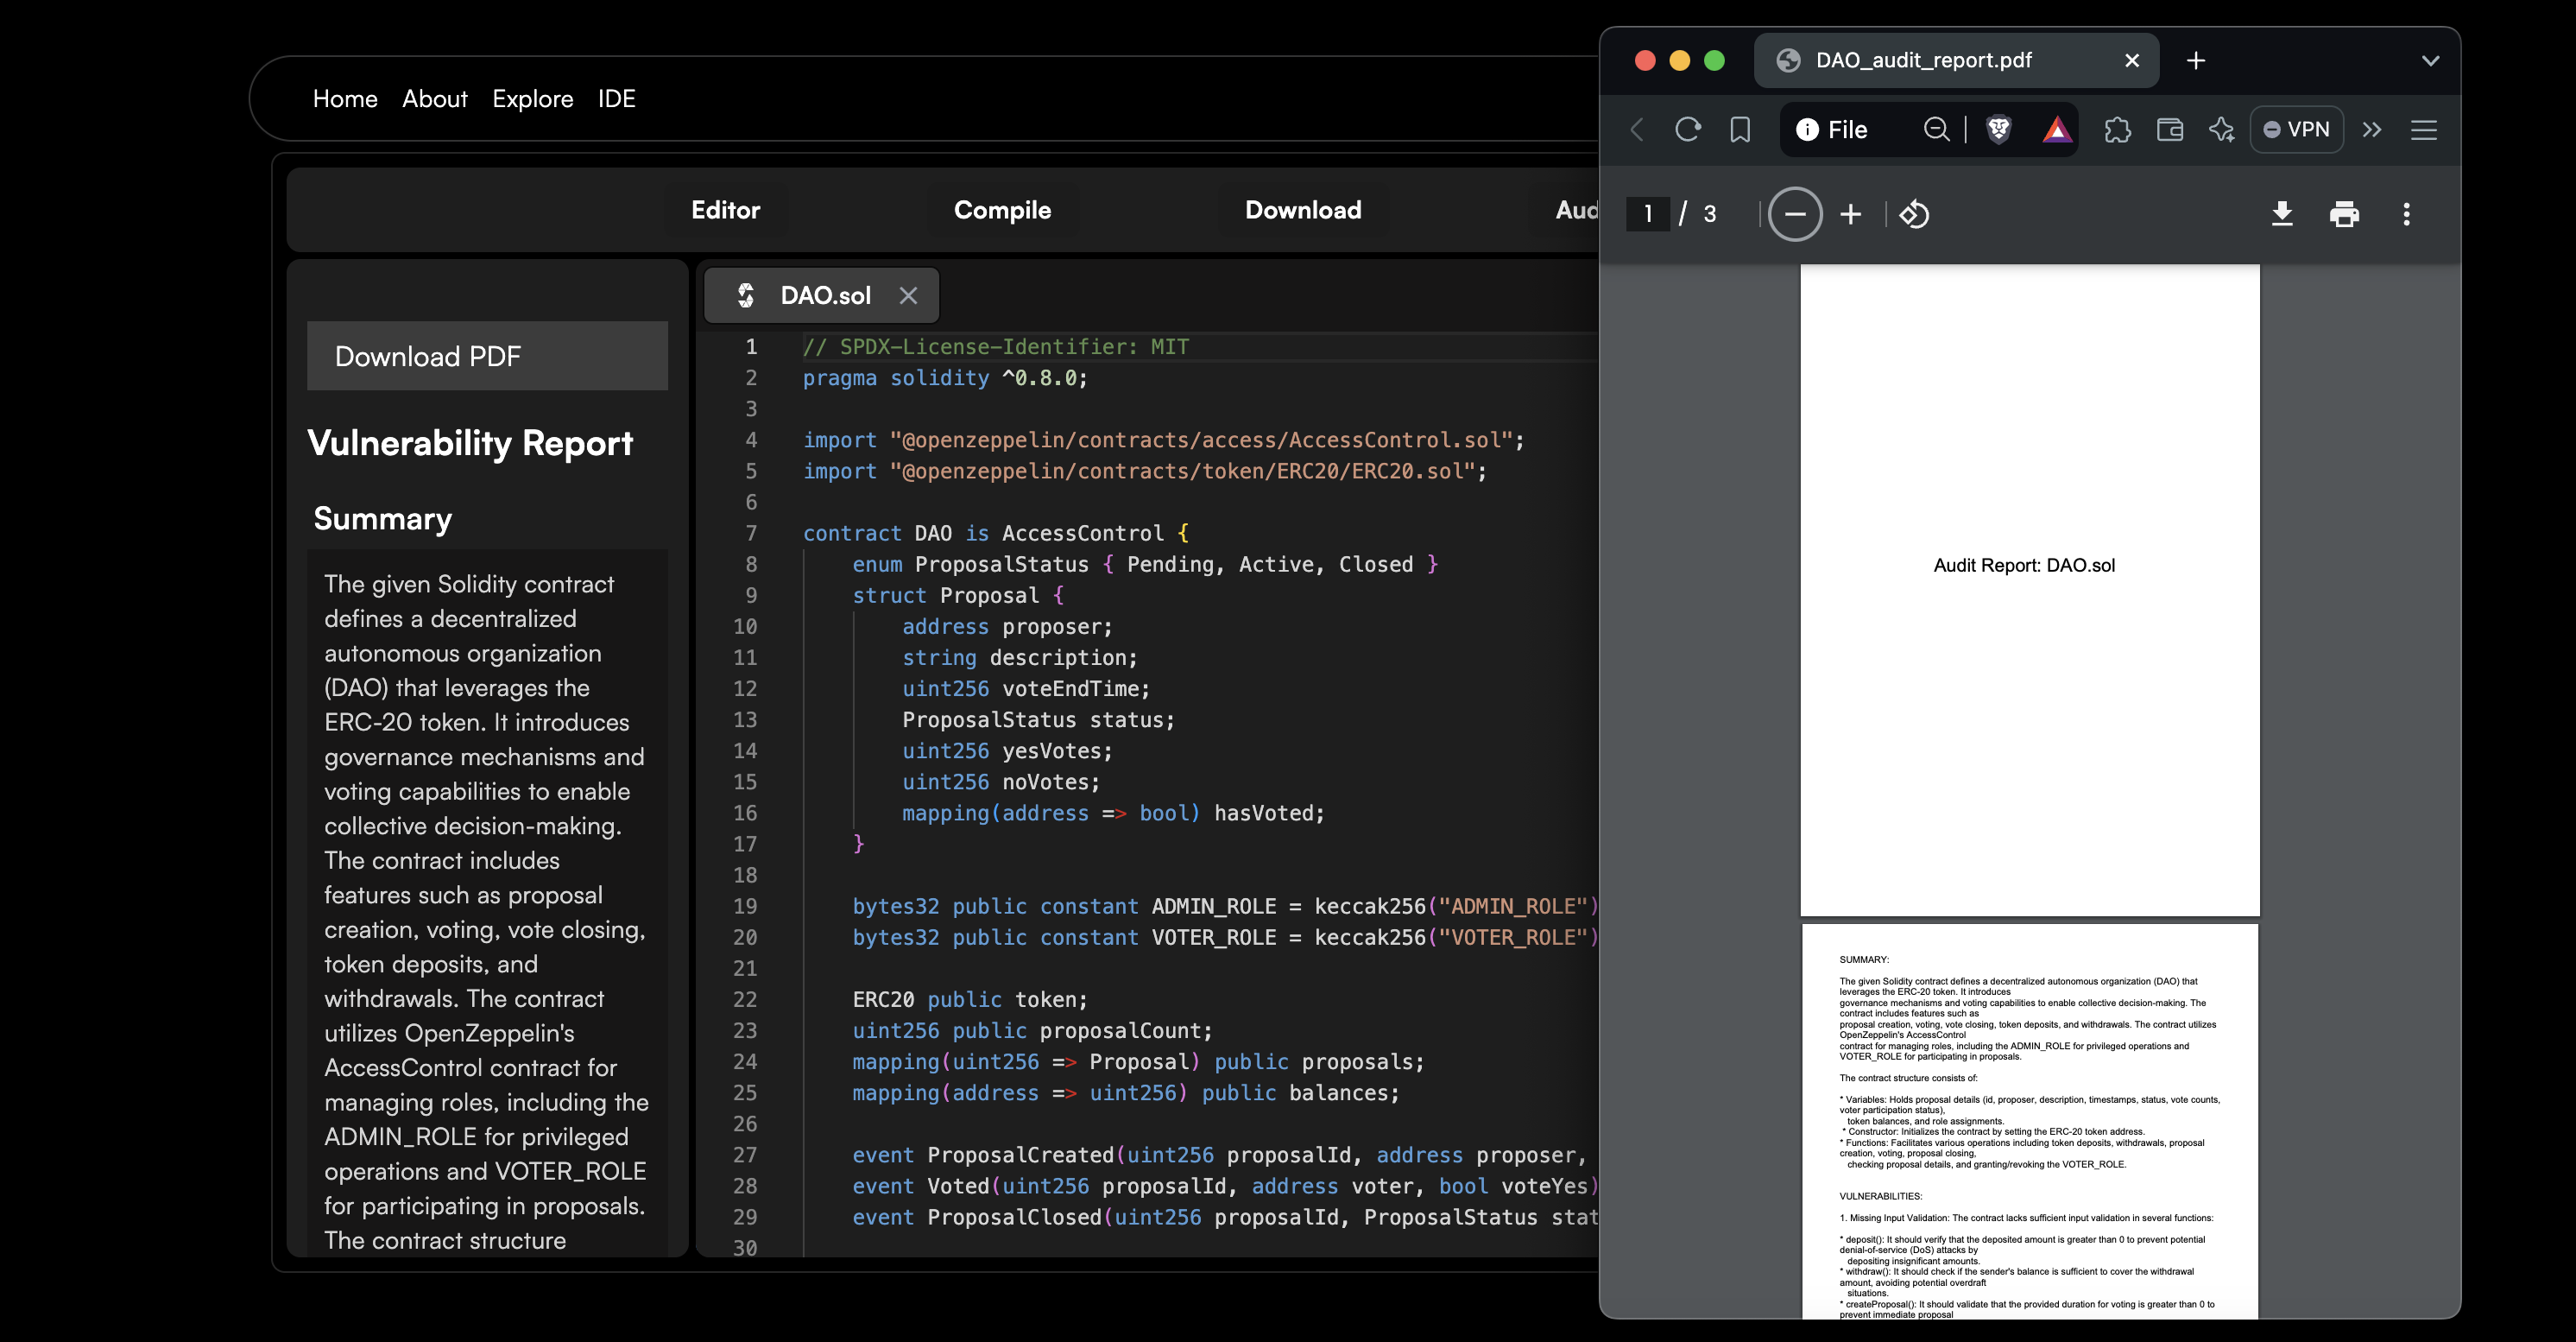Image resolution: width=2576 pixels, height=1342 pixels.
Task: Open the browser hamburger main menu
Action: pos(2423,129)
